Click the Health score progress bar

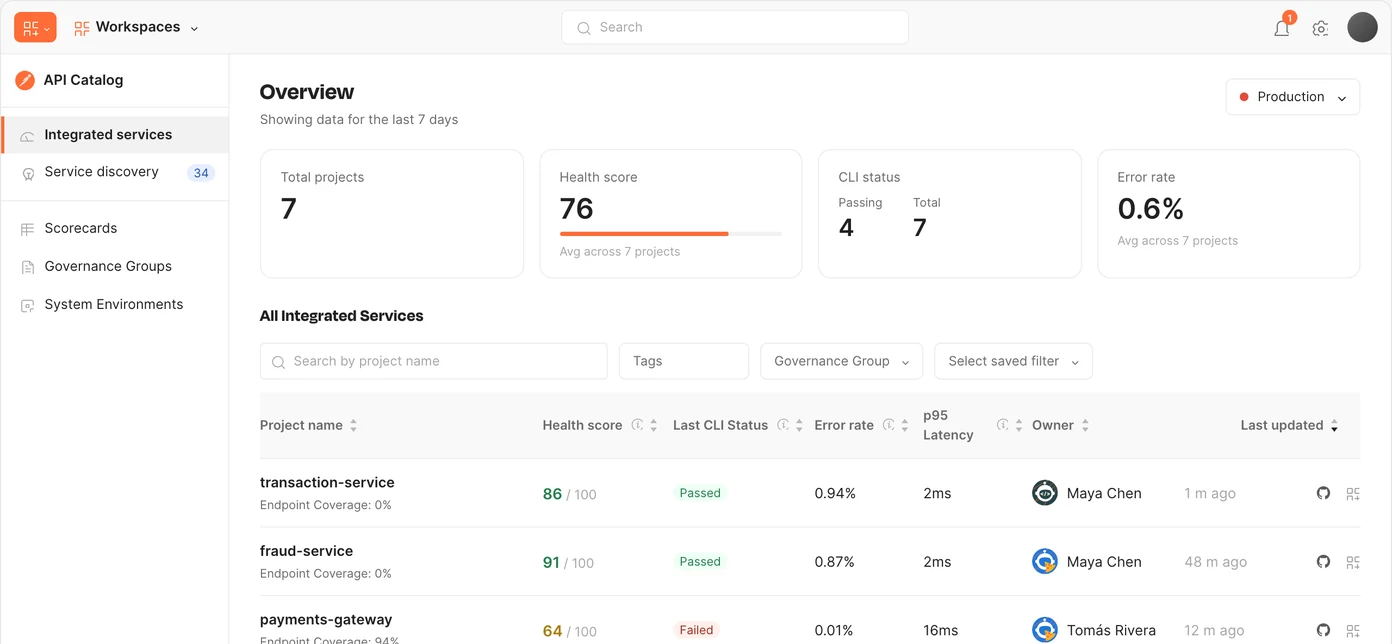click(x=671, y=233)
